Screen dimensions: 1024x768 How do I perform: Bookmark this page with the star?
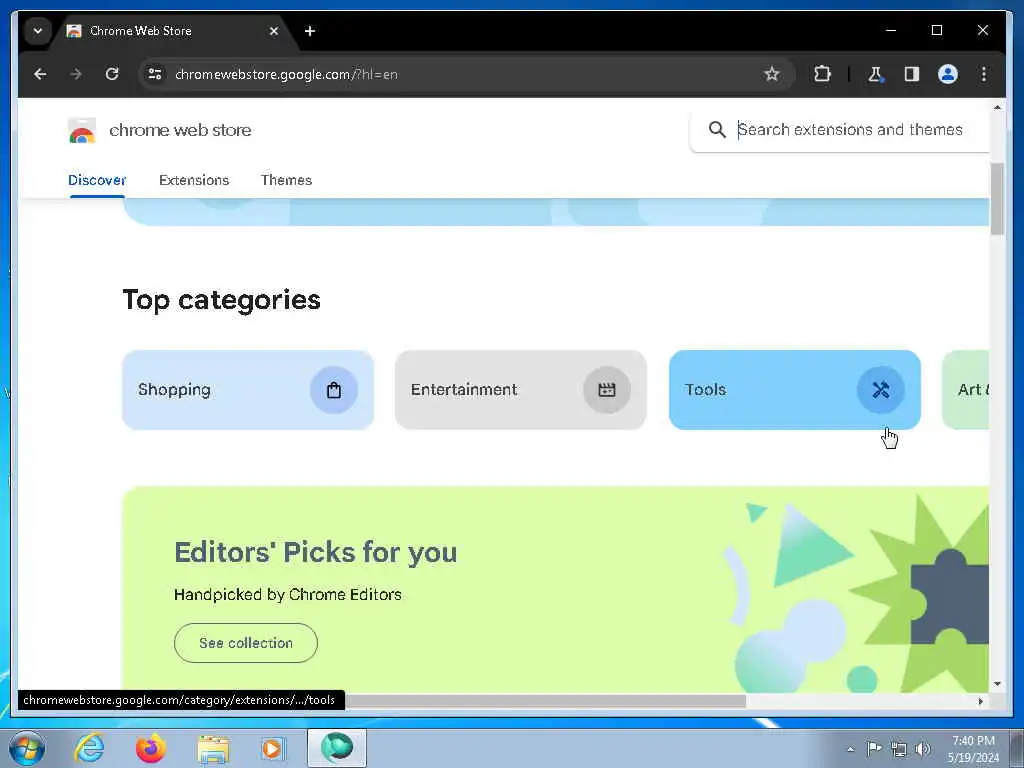772,74
